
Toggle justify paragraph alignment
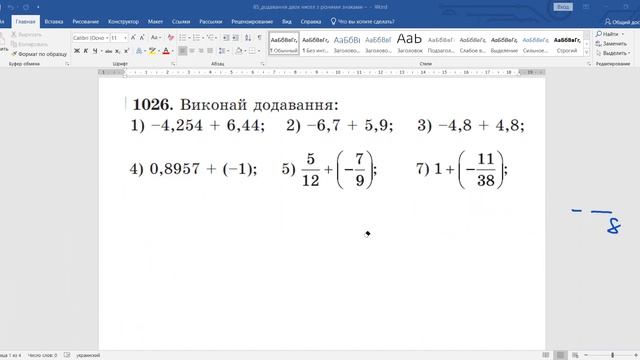tap(210, 51)
